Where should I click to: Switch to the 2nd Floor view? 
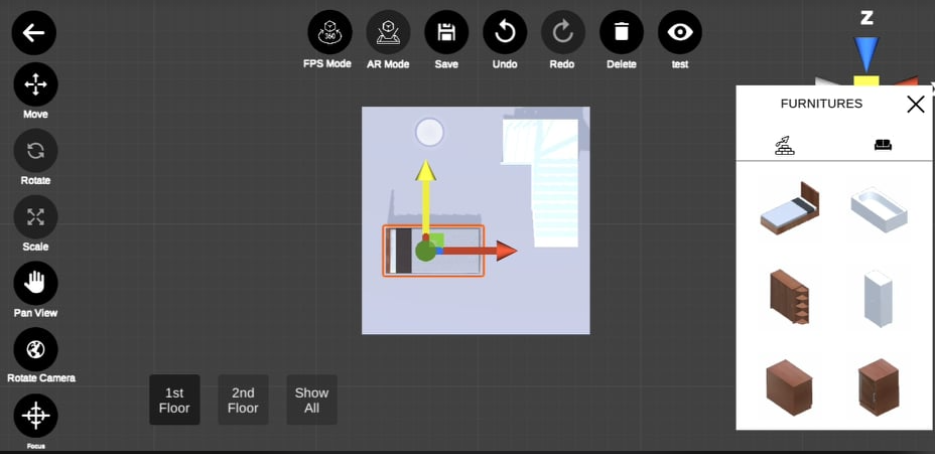coord(243,400)
